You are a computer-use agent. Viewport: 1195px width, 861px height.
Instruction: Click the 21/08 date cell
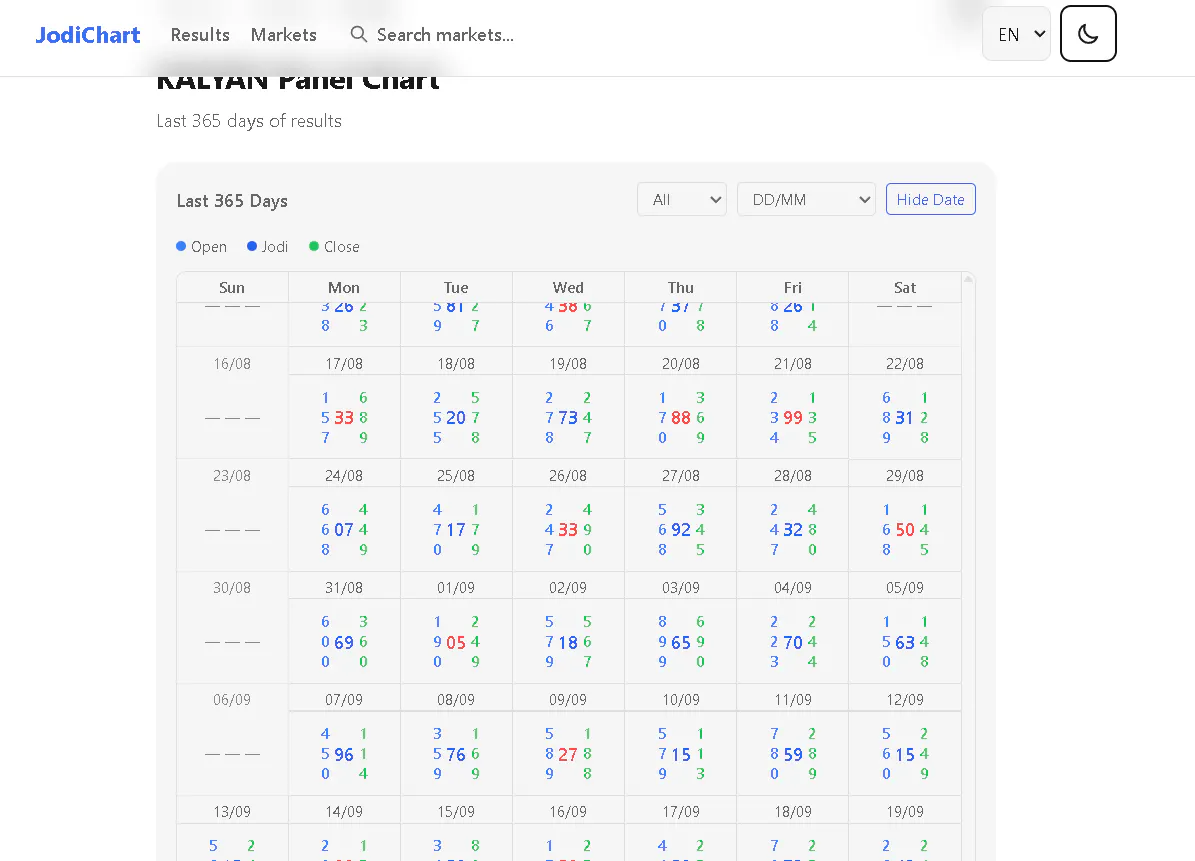pyautogui.click(x=793, y=364)
